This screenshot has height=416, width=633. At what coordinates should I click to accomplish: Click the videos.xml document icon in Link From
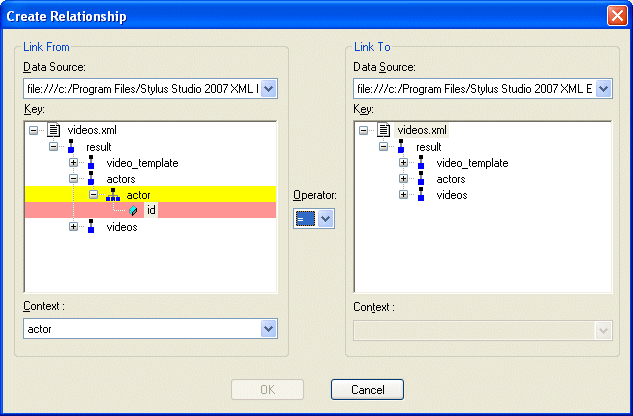click(x=54, y=130)
